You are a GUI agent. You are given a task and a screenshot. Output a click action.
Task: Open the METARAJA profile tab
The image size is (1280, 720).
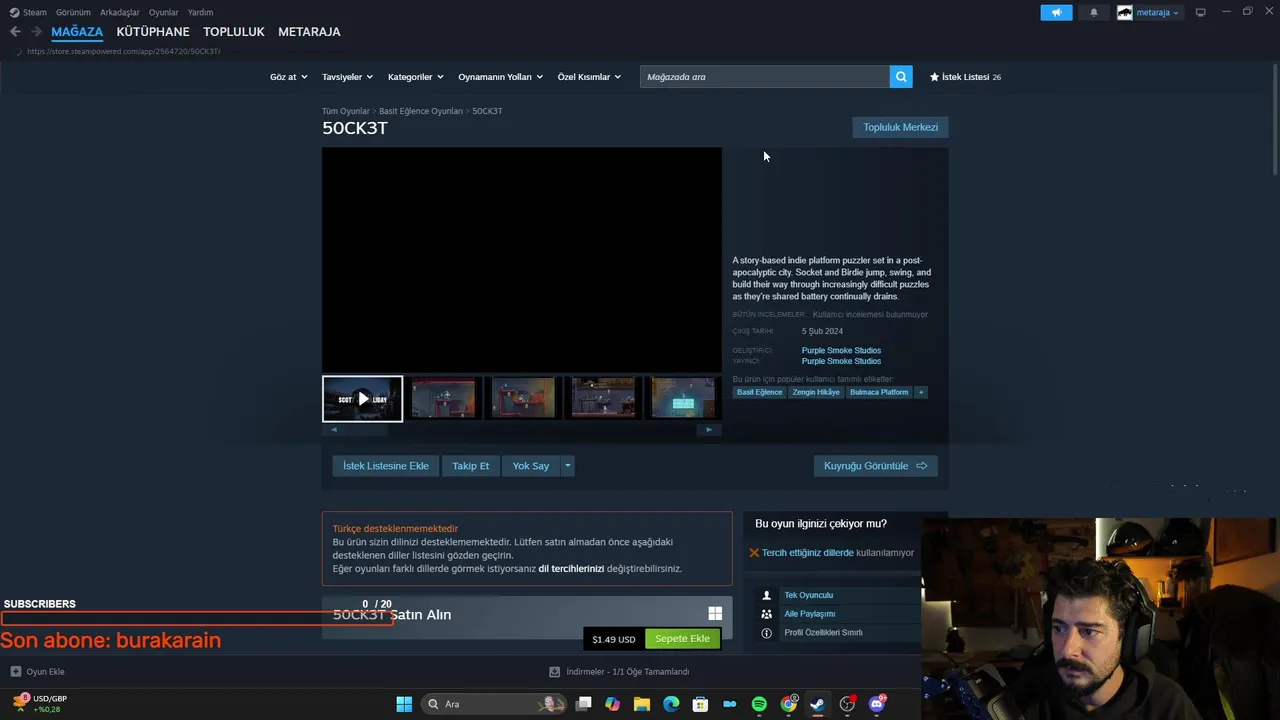(x=309, y=32)
